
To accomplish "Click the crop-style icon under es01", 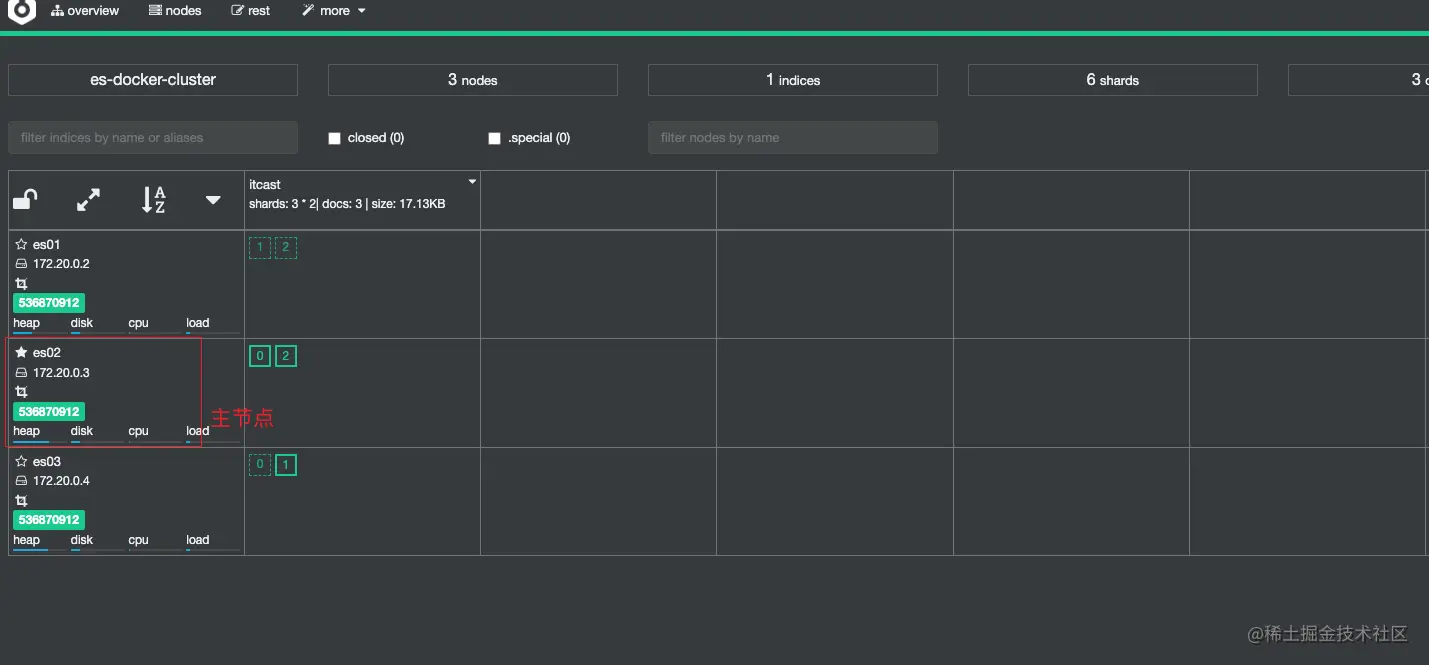I will tap(21, 284).
